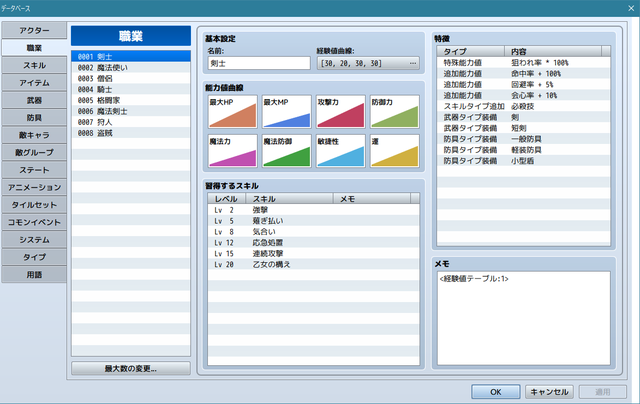Screen dimensions: 640x404
Task: Select the 特殊能力値 狙われ率 trait row
Action: click(x=524, y=62)
